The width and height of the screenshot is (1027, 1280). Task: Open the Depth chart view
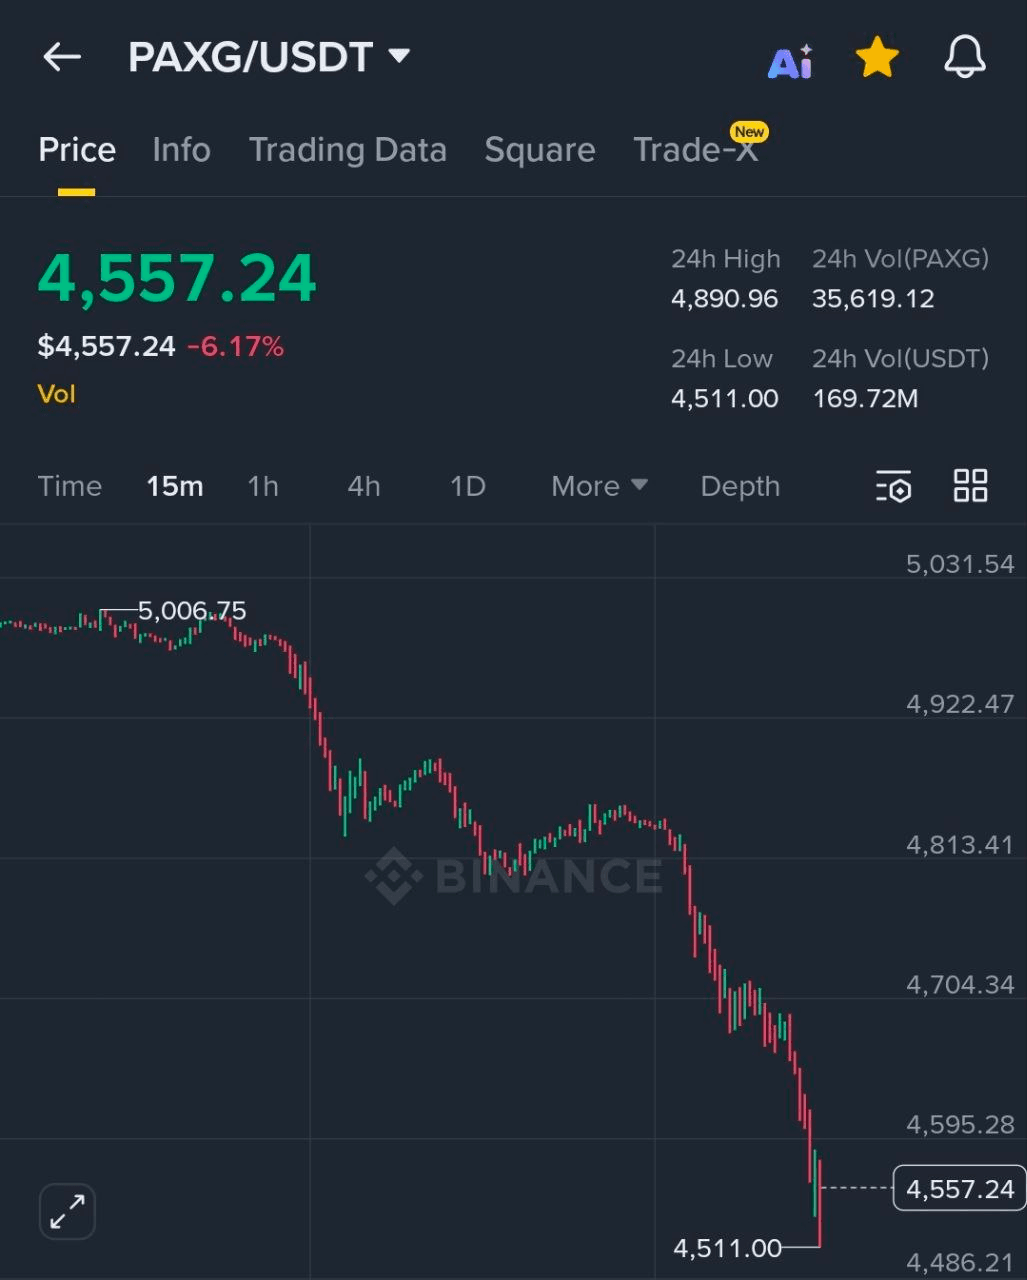(x=740, y=486)
